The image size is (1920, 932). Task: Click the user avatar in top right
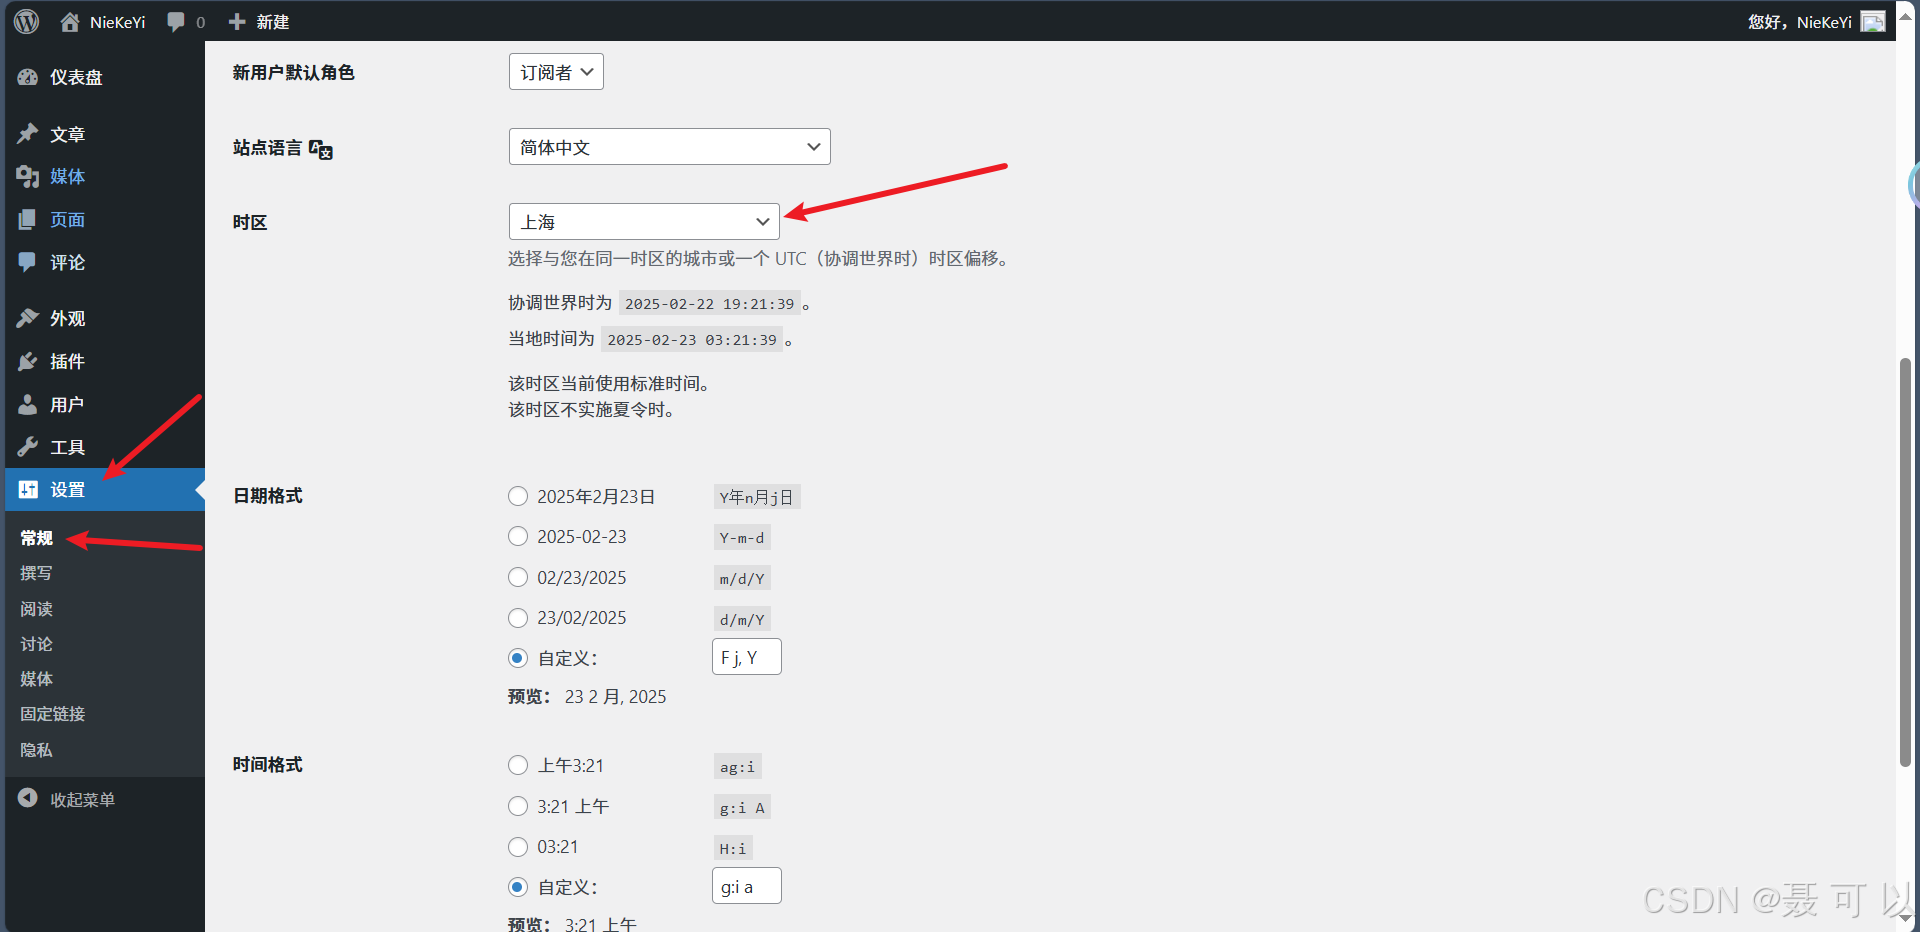(x=1873, y=22)
